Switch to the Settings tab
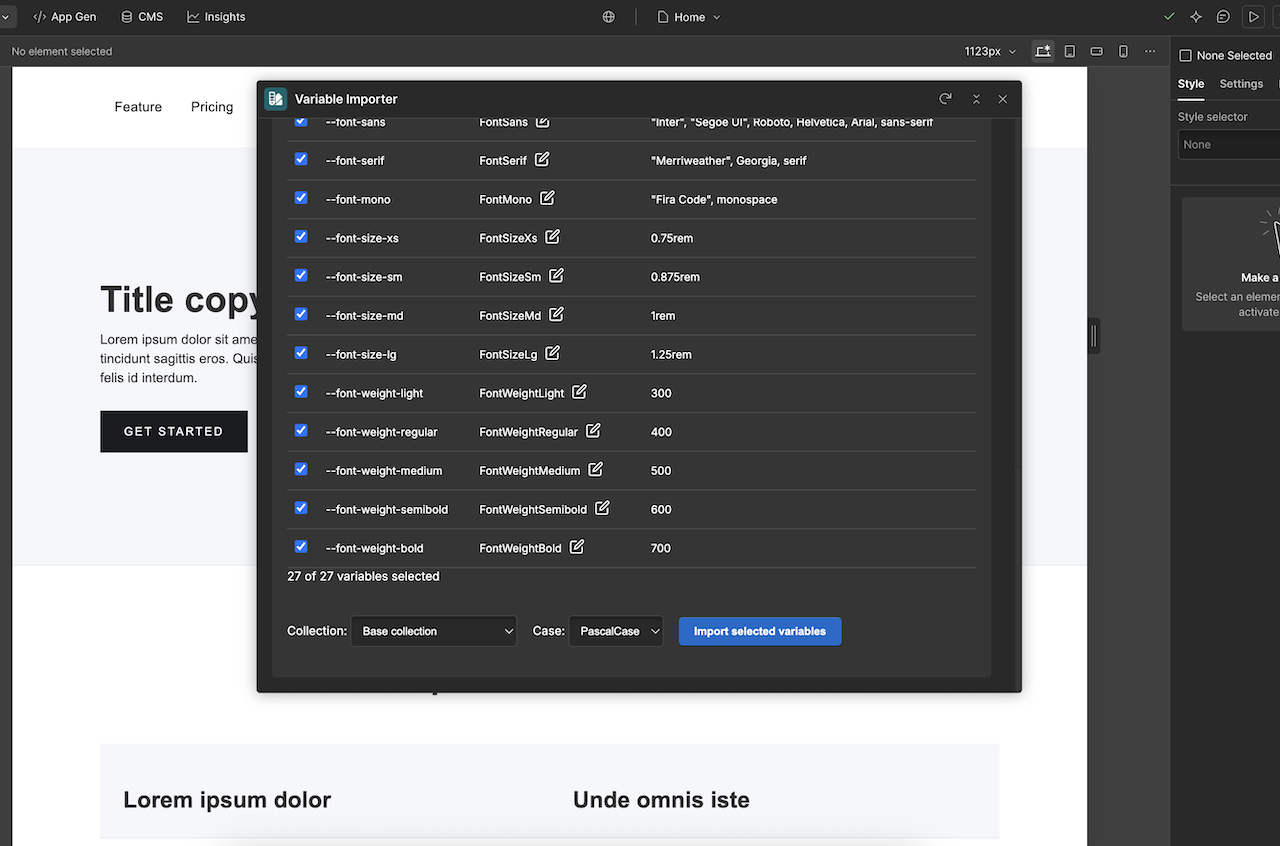This screenshot has width=1280, height=846. point(1241,84)
